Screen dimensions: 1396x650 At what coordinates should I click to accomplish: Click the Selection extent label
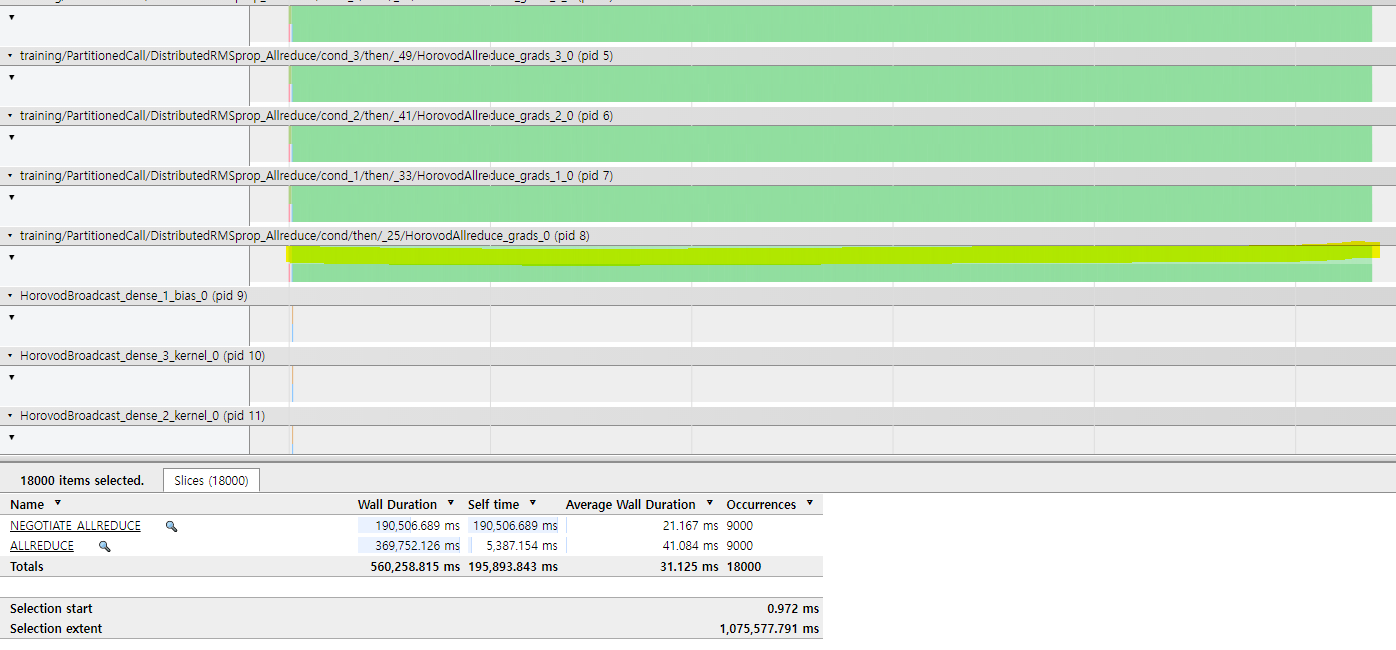point(56,629)
